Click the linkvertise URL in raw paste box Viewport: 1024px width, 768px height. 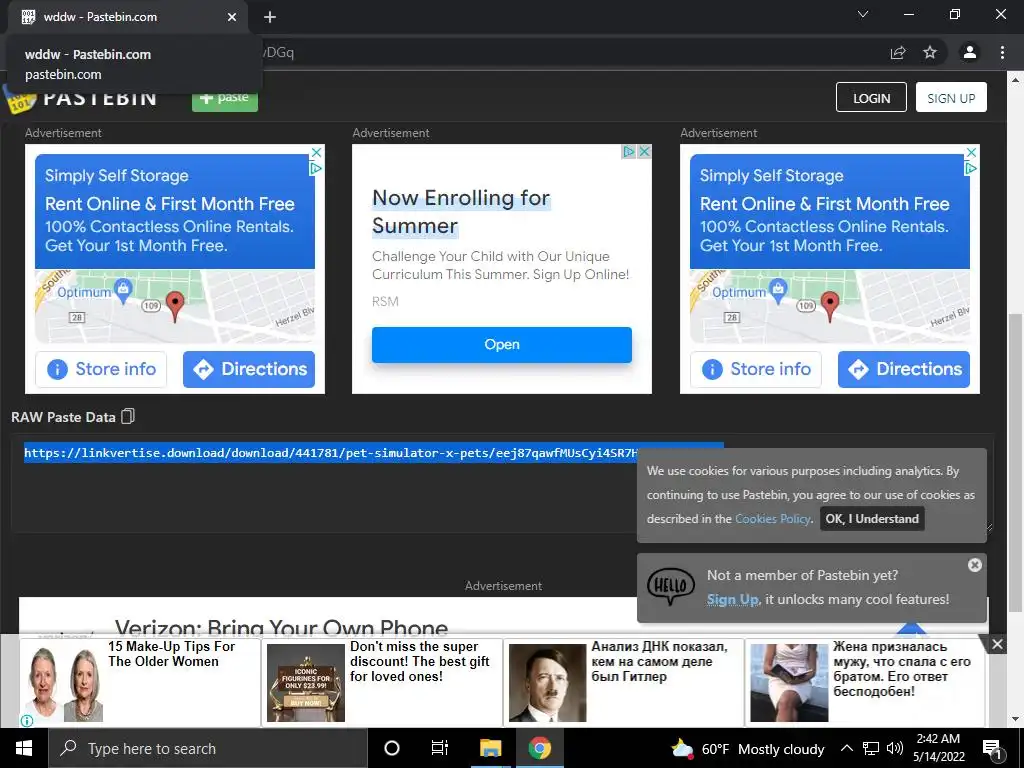click(330, 453)
